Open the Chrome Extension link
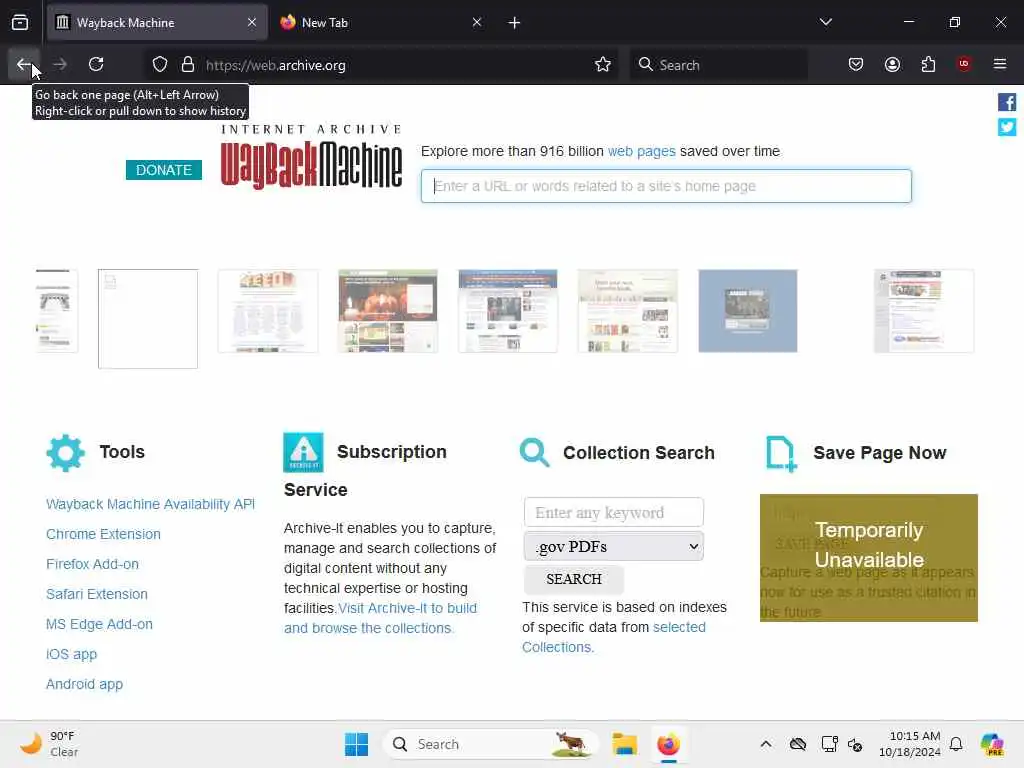The image size is (1024, 768). [x=103, y=534]
